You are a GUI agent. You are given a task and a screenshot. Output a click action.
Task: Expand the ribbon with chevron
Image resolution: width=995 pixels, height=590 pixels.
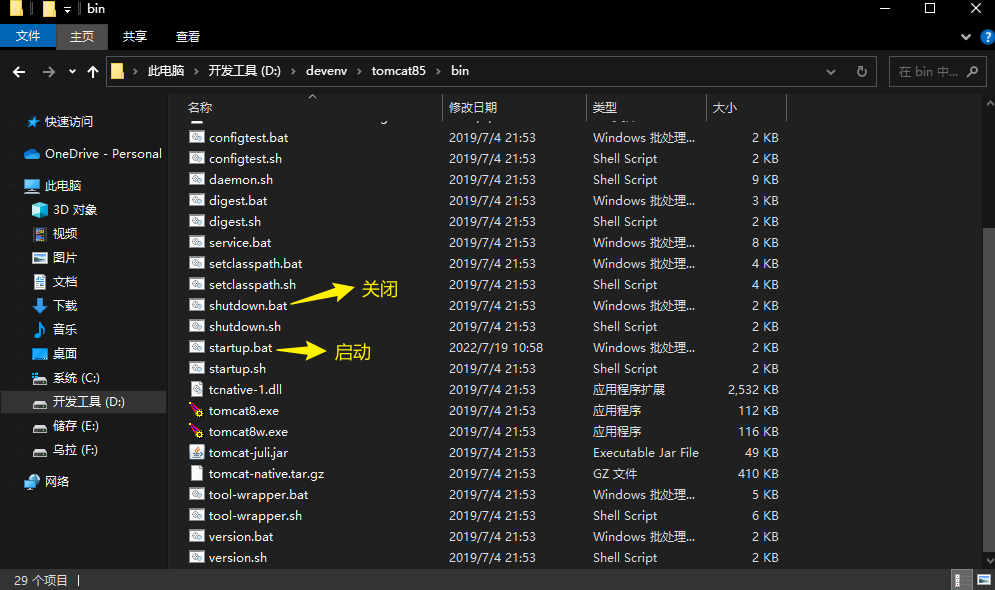tap(966, 37)
